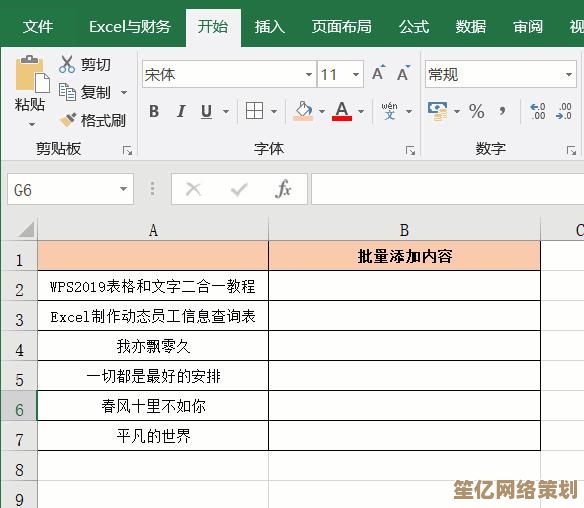The image size is (584, 508).
Task: Switch to 公式 formulas tab
Action: click(x=414, y=26)
